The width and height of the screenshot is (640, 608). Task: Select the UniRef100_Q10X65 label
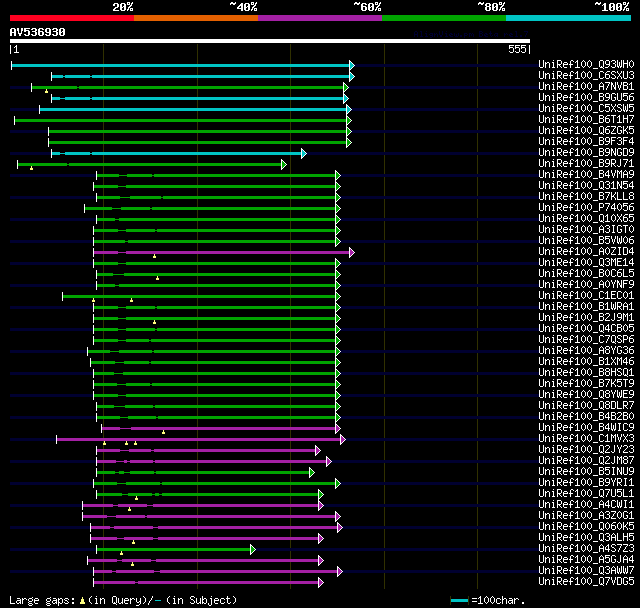[586, 218]
